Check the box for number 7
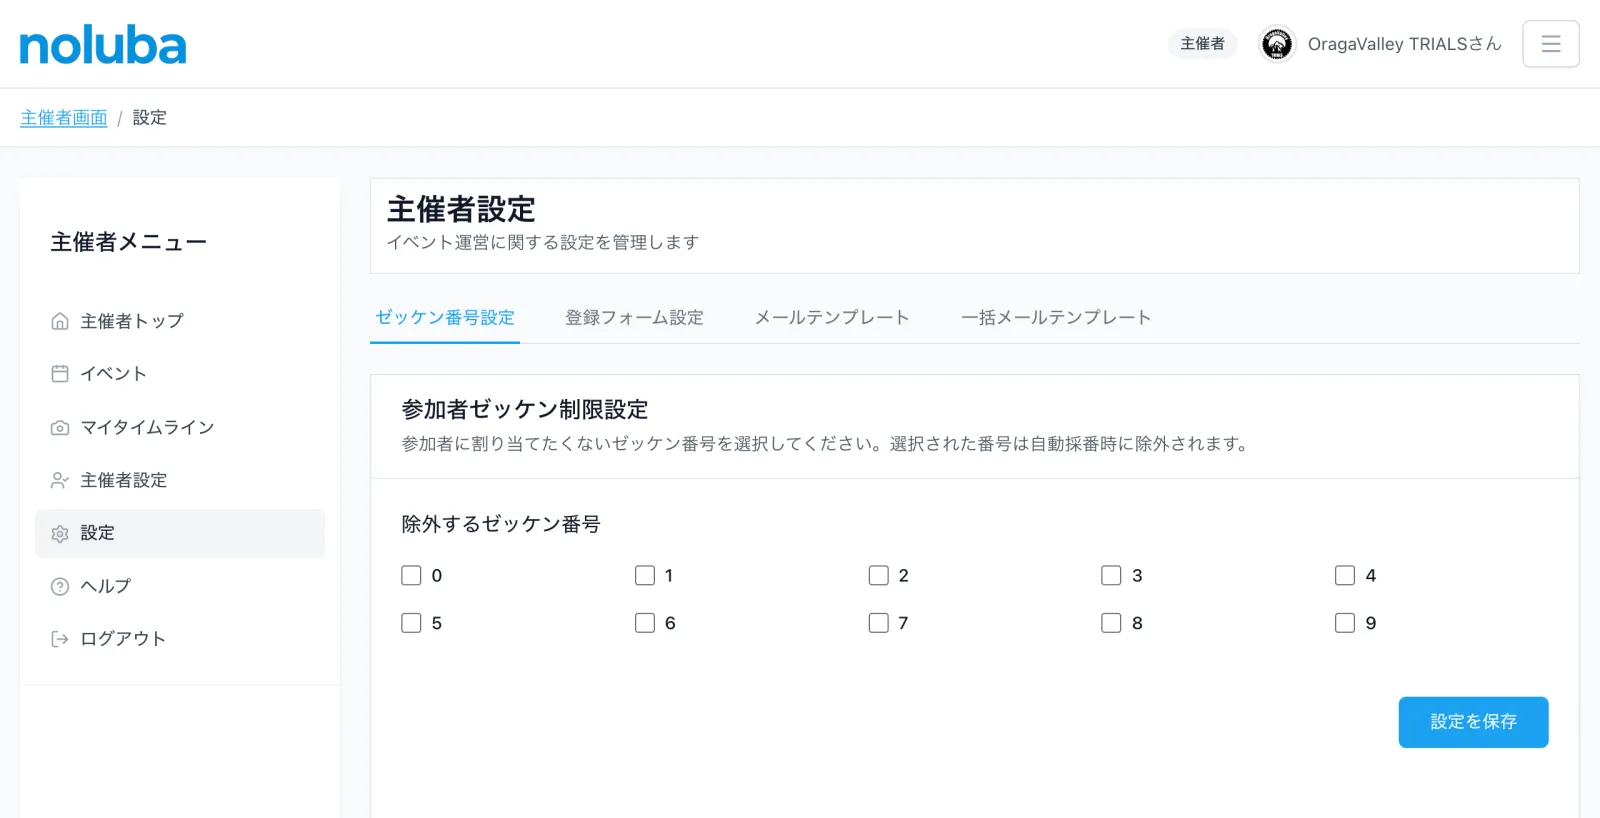 pos(879,623)
